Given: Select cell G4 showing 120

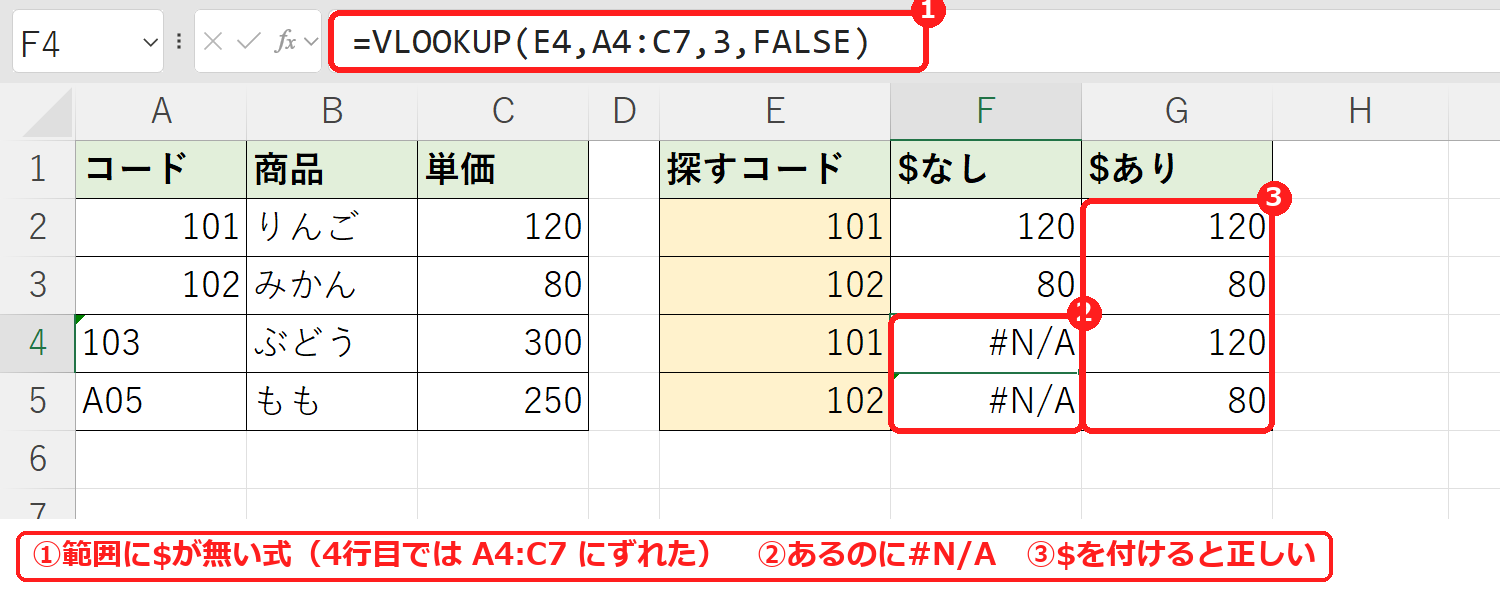Looking at the screenshot, I should pos(1177,343).
